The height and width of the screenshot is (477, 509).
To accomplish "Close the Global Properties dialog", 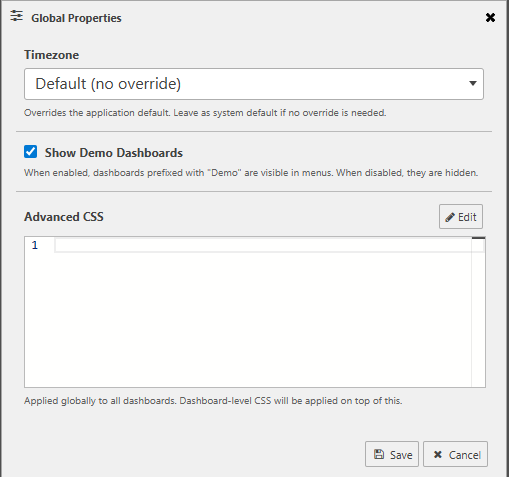I will coord(490,17).
